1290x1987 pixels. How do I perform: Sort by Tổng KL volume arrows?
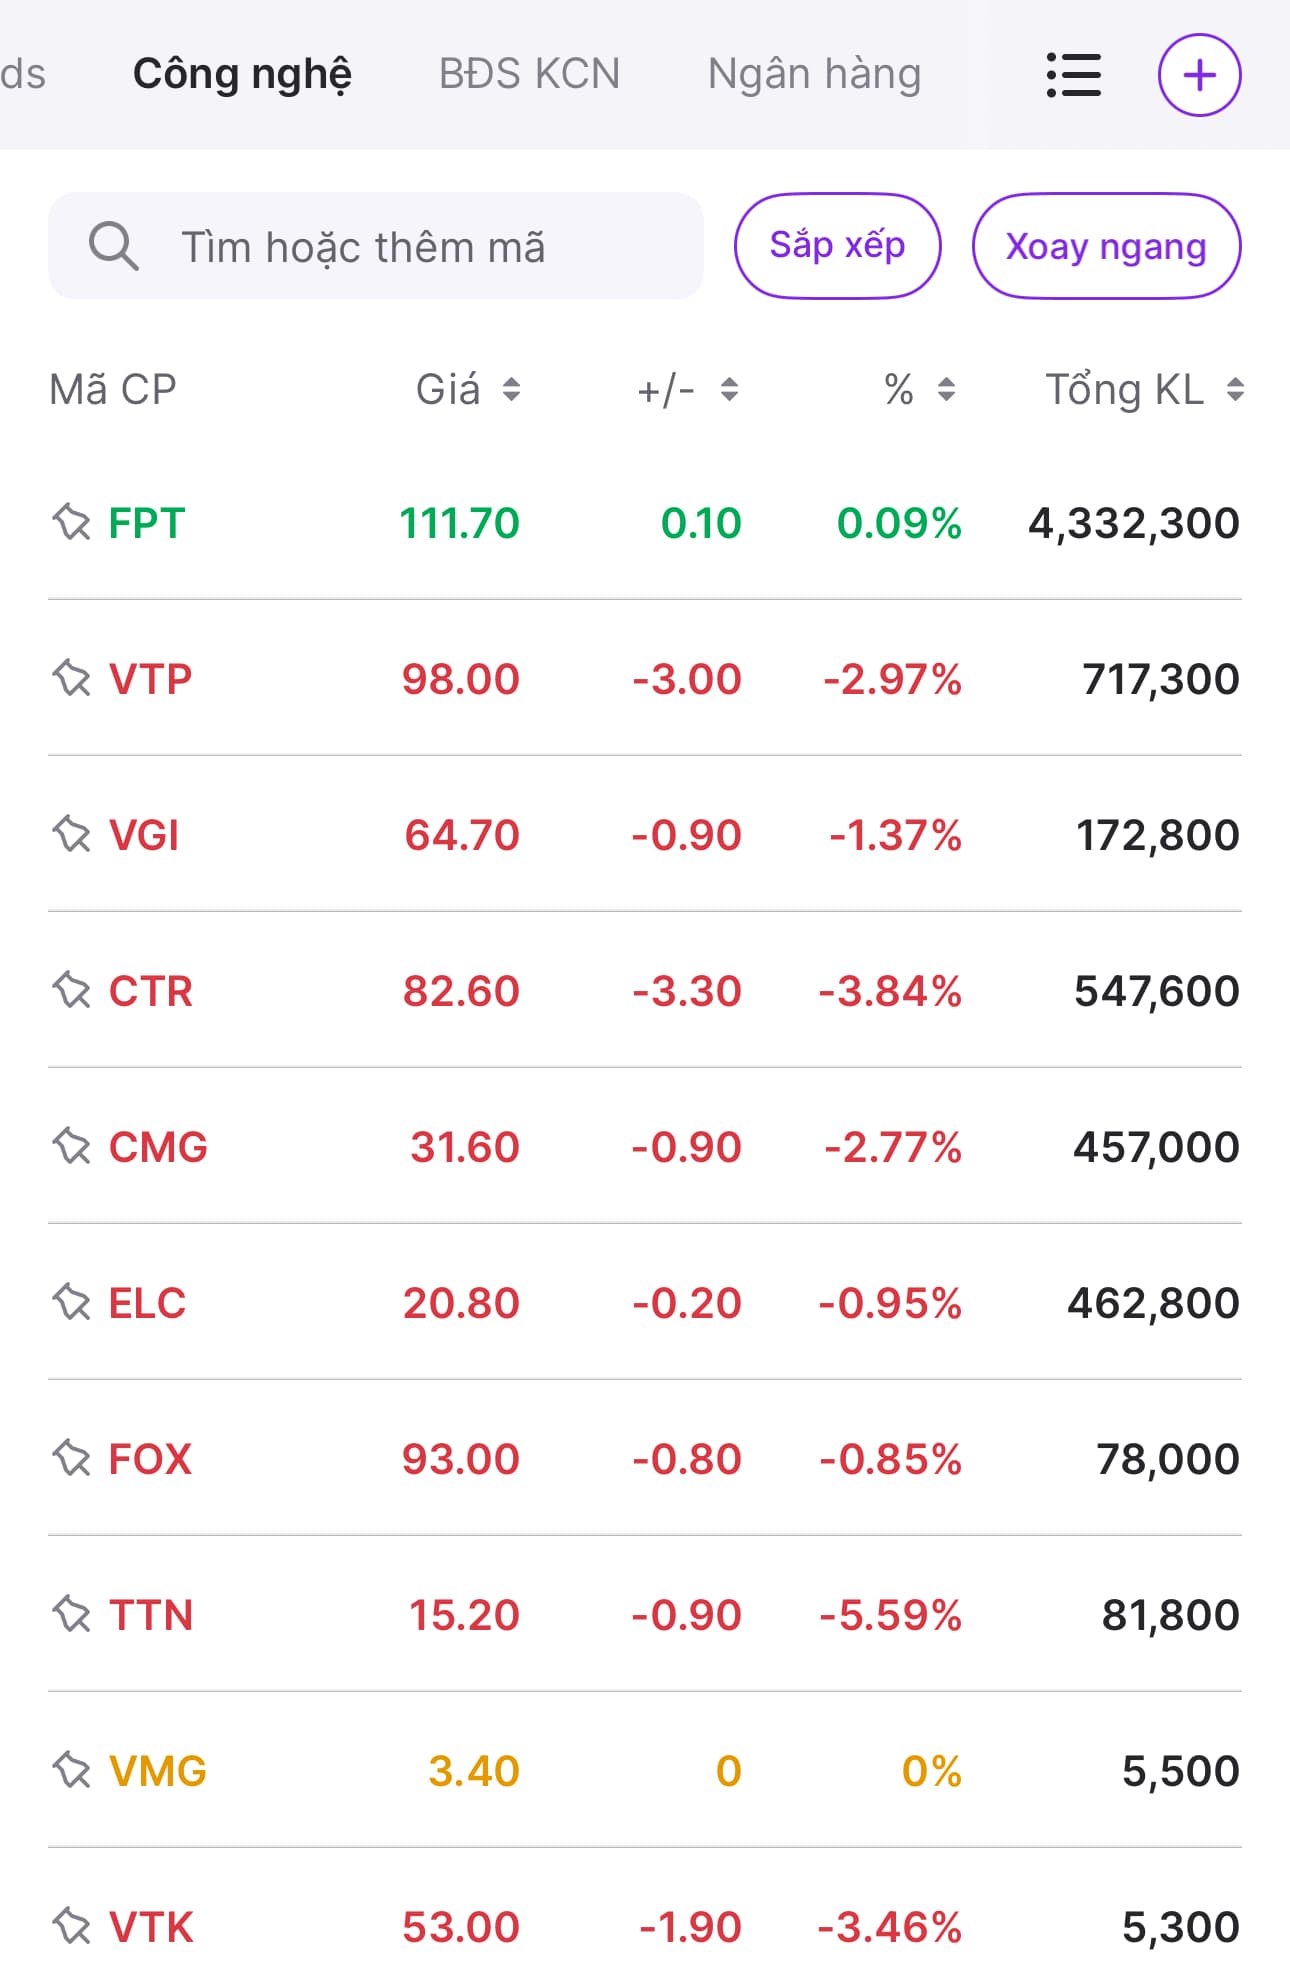[x=1235, y=389]
